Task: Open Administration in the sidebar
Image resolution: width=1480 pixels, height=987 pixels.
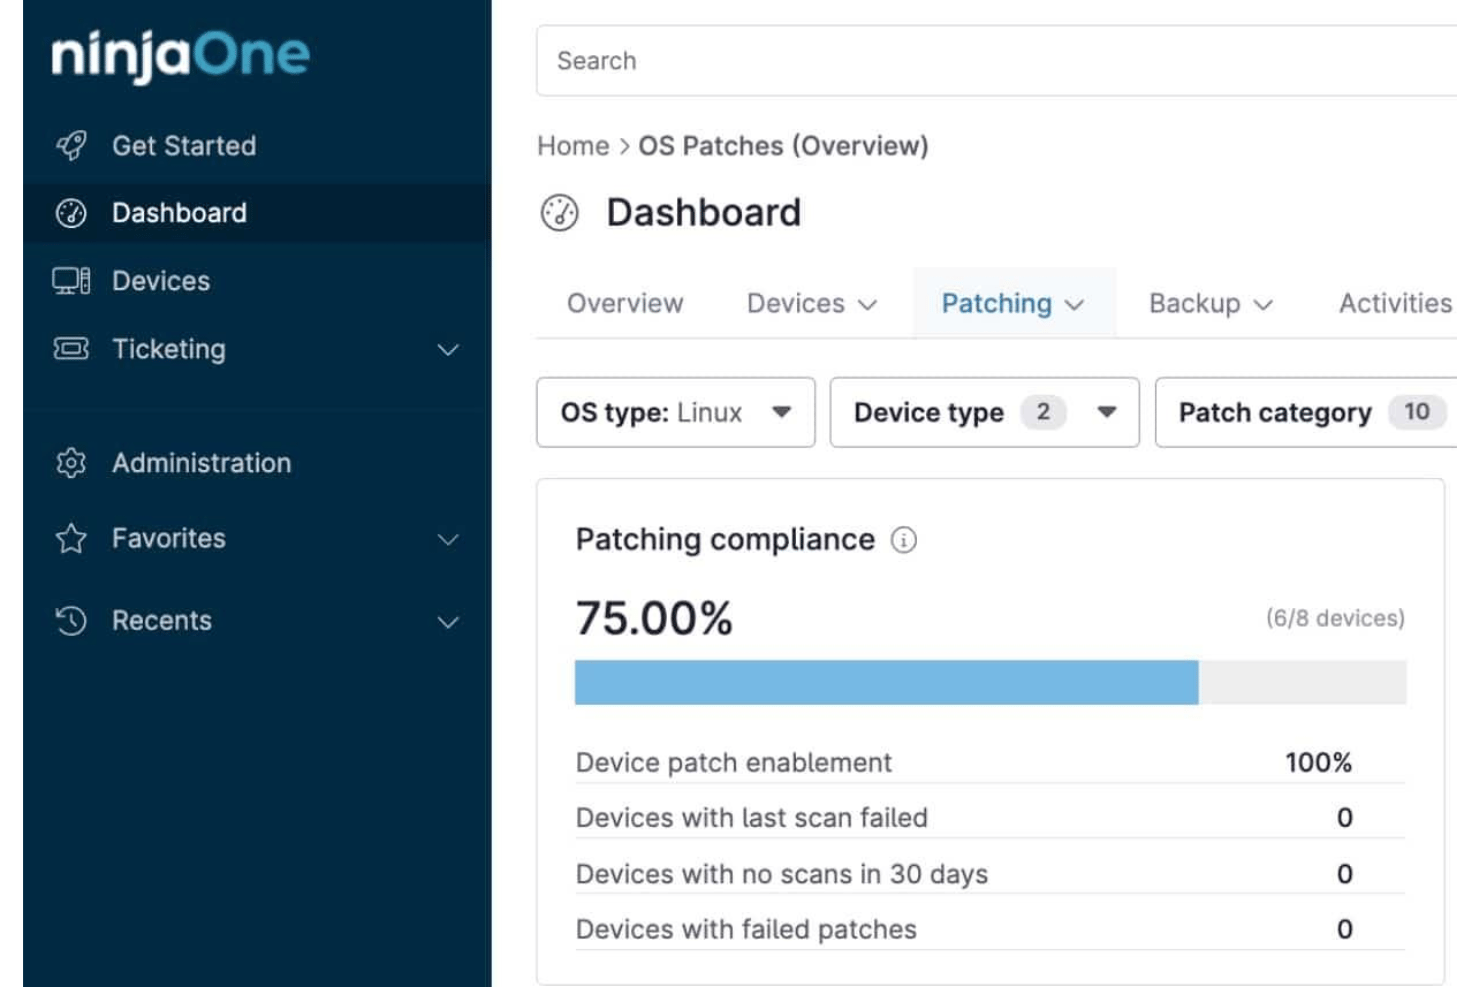Action: coord(257,463)
